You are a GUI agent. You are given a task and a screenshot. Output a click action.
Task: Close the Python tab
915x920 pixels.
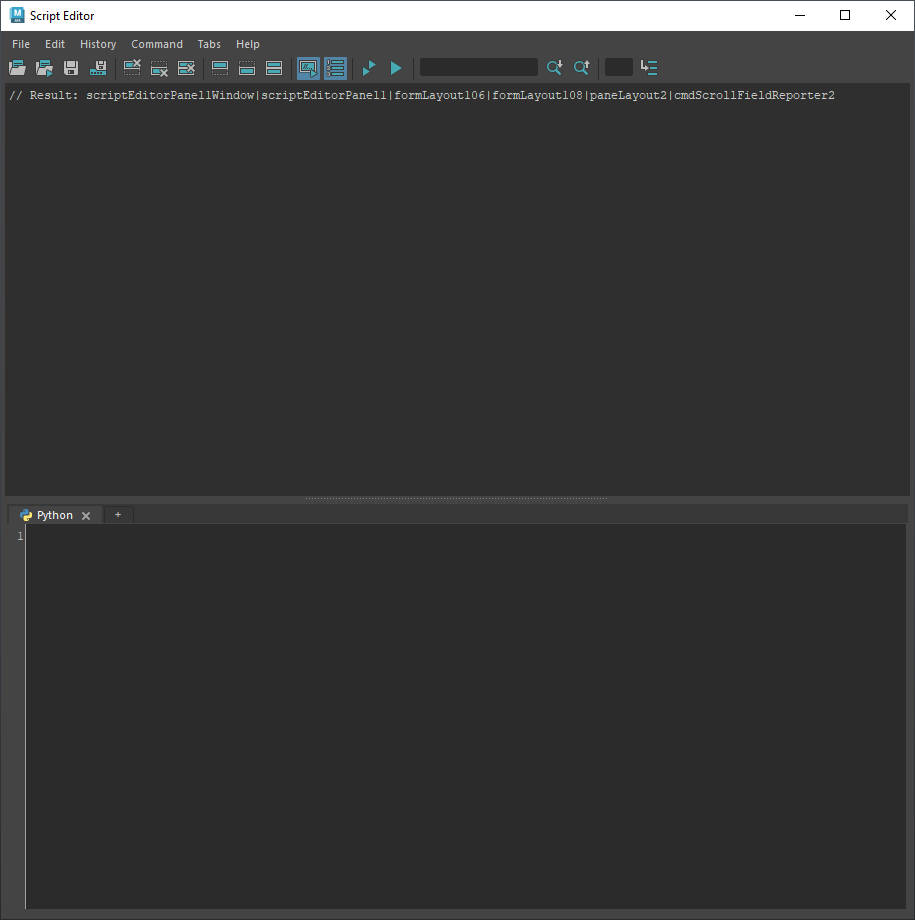coord(86,516)
